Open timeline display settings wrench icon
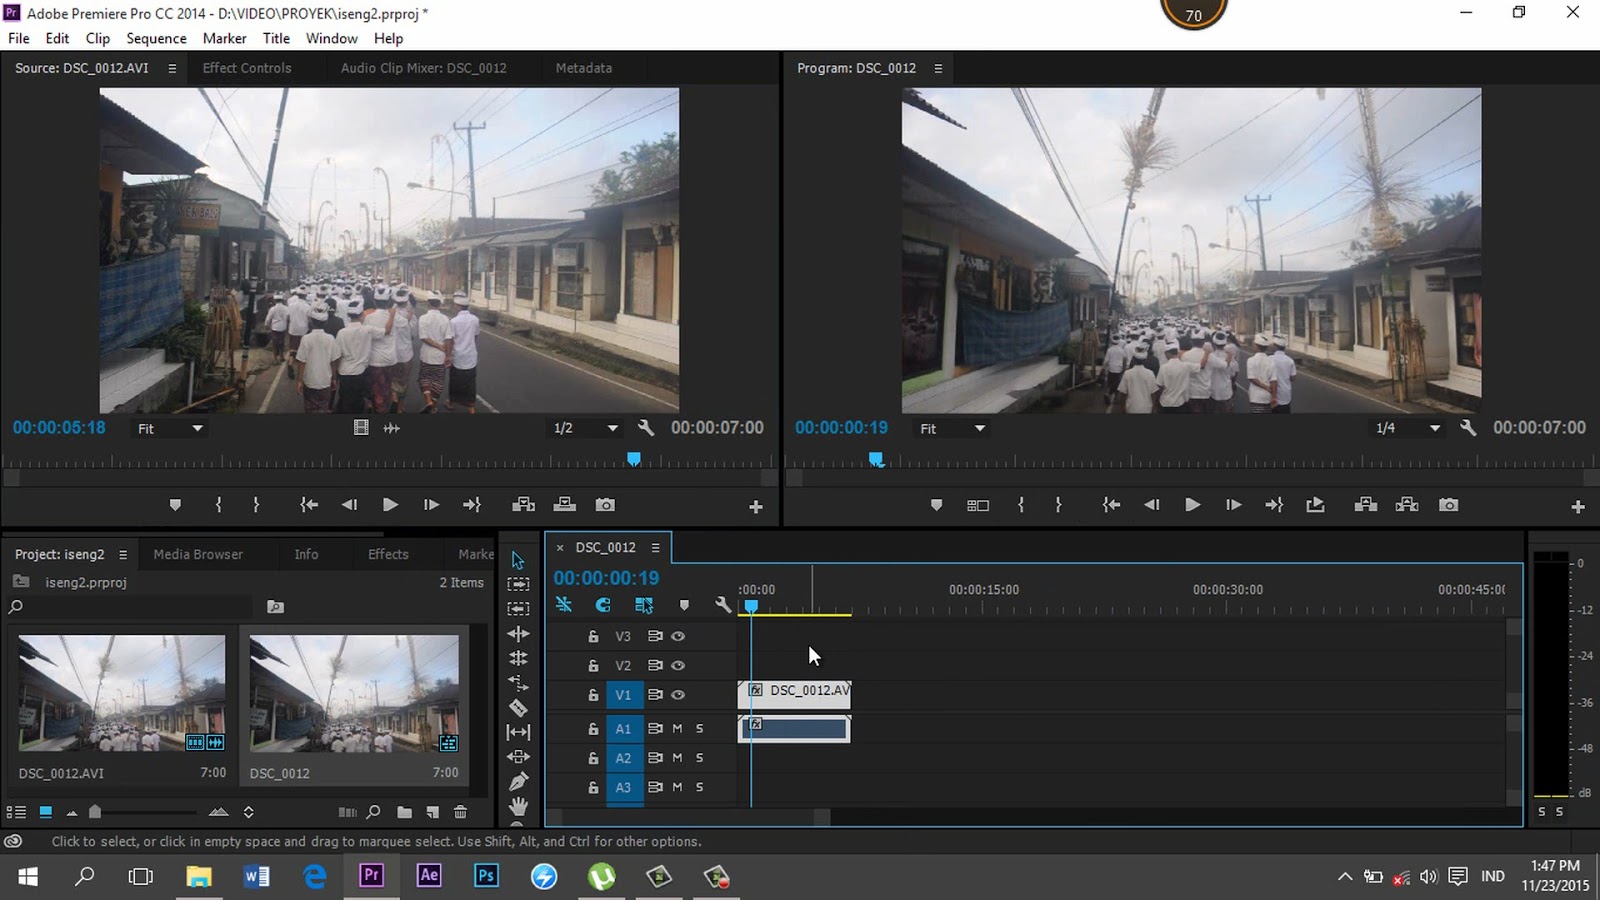 (x=723, y=605)
